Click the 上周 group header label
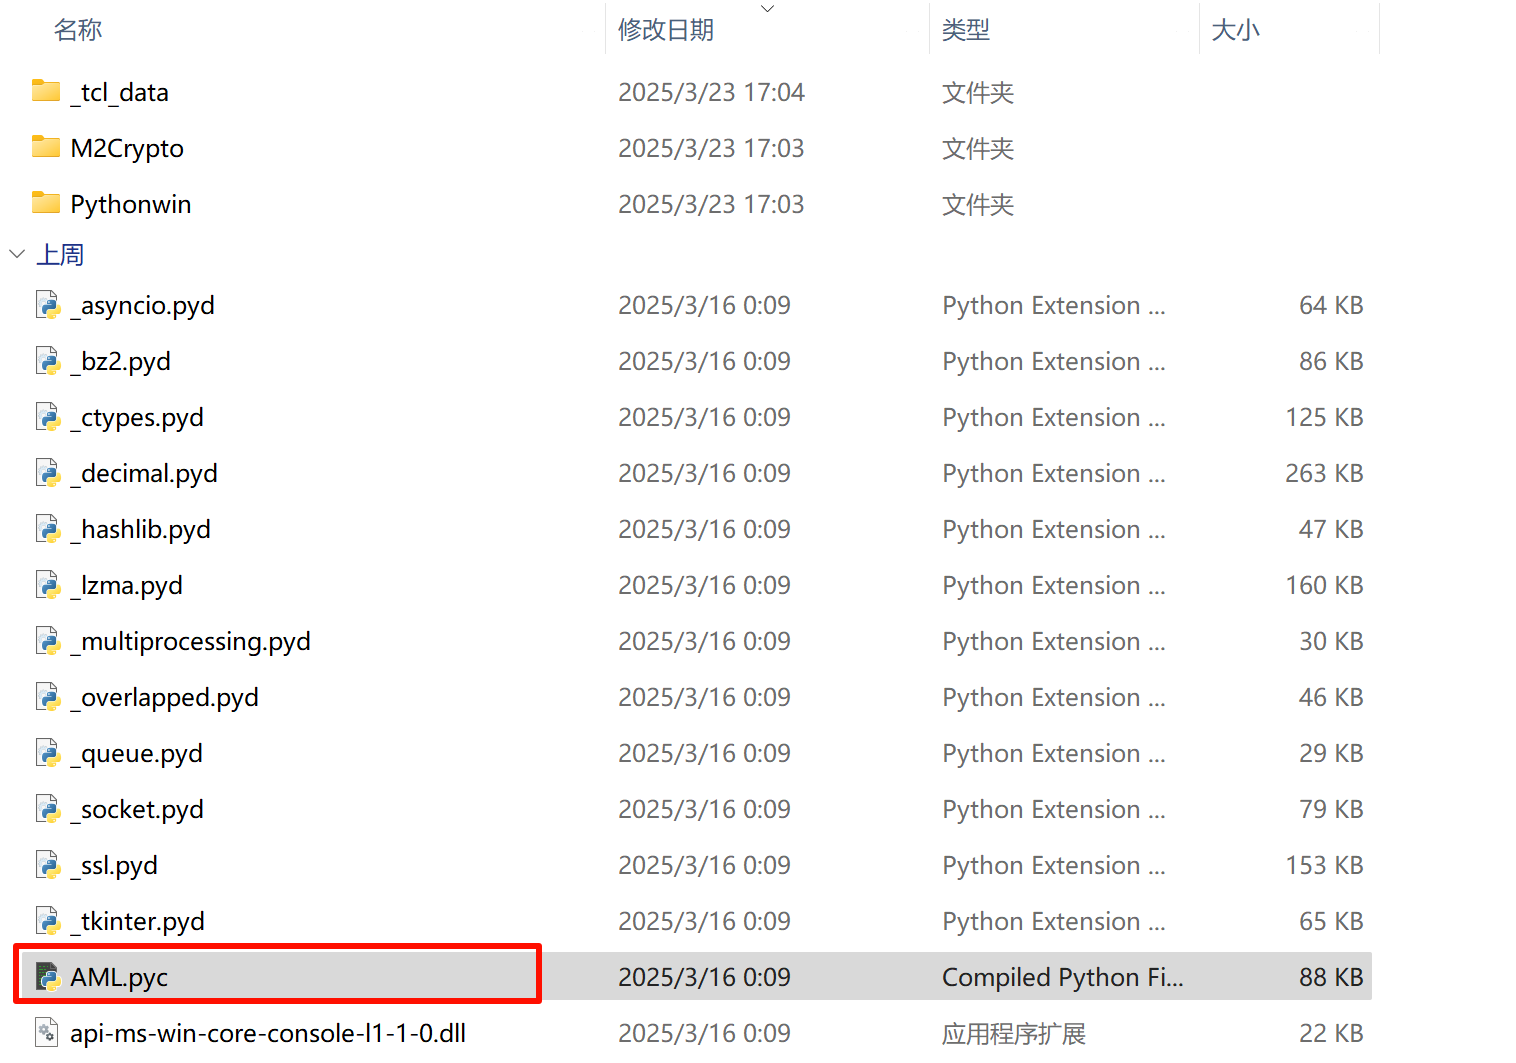Viewport: 1516px width, 1063px height. click(x=60, y=255)
